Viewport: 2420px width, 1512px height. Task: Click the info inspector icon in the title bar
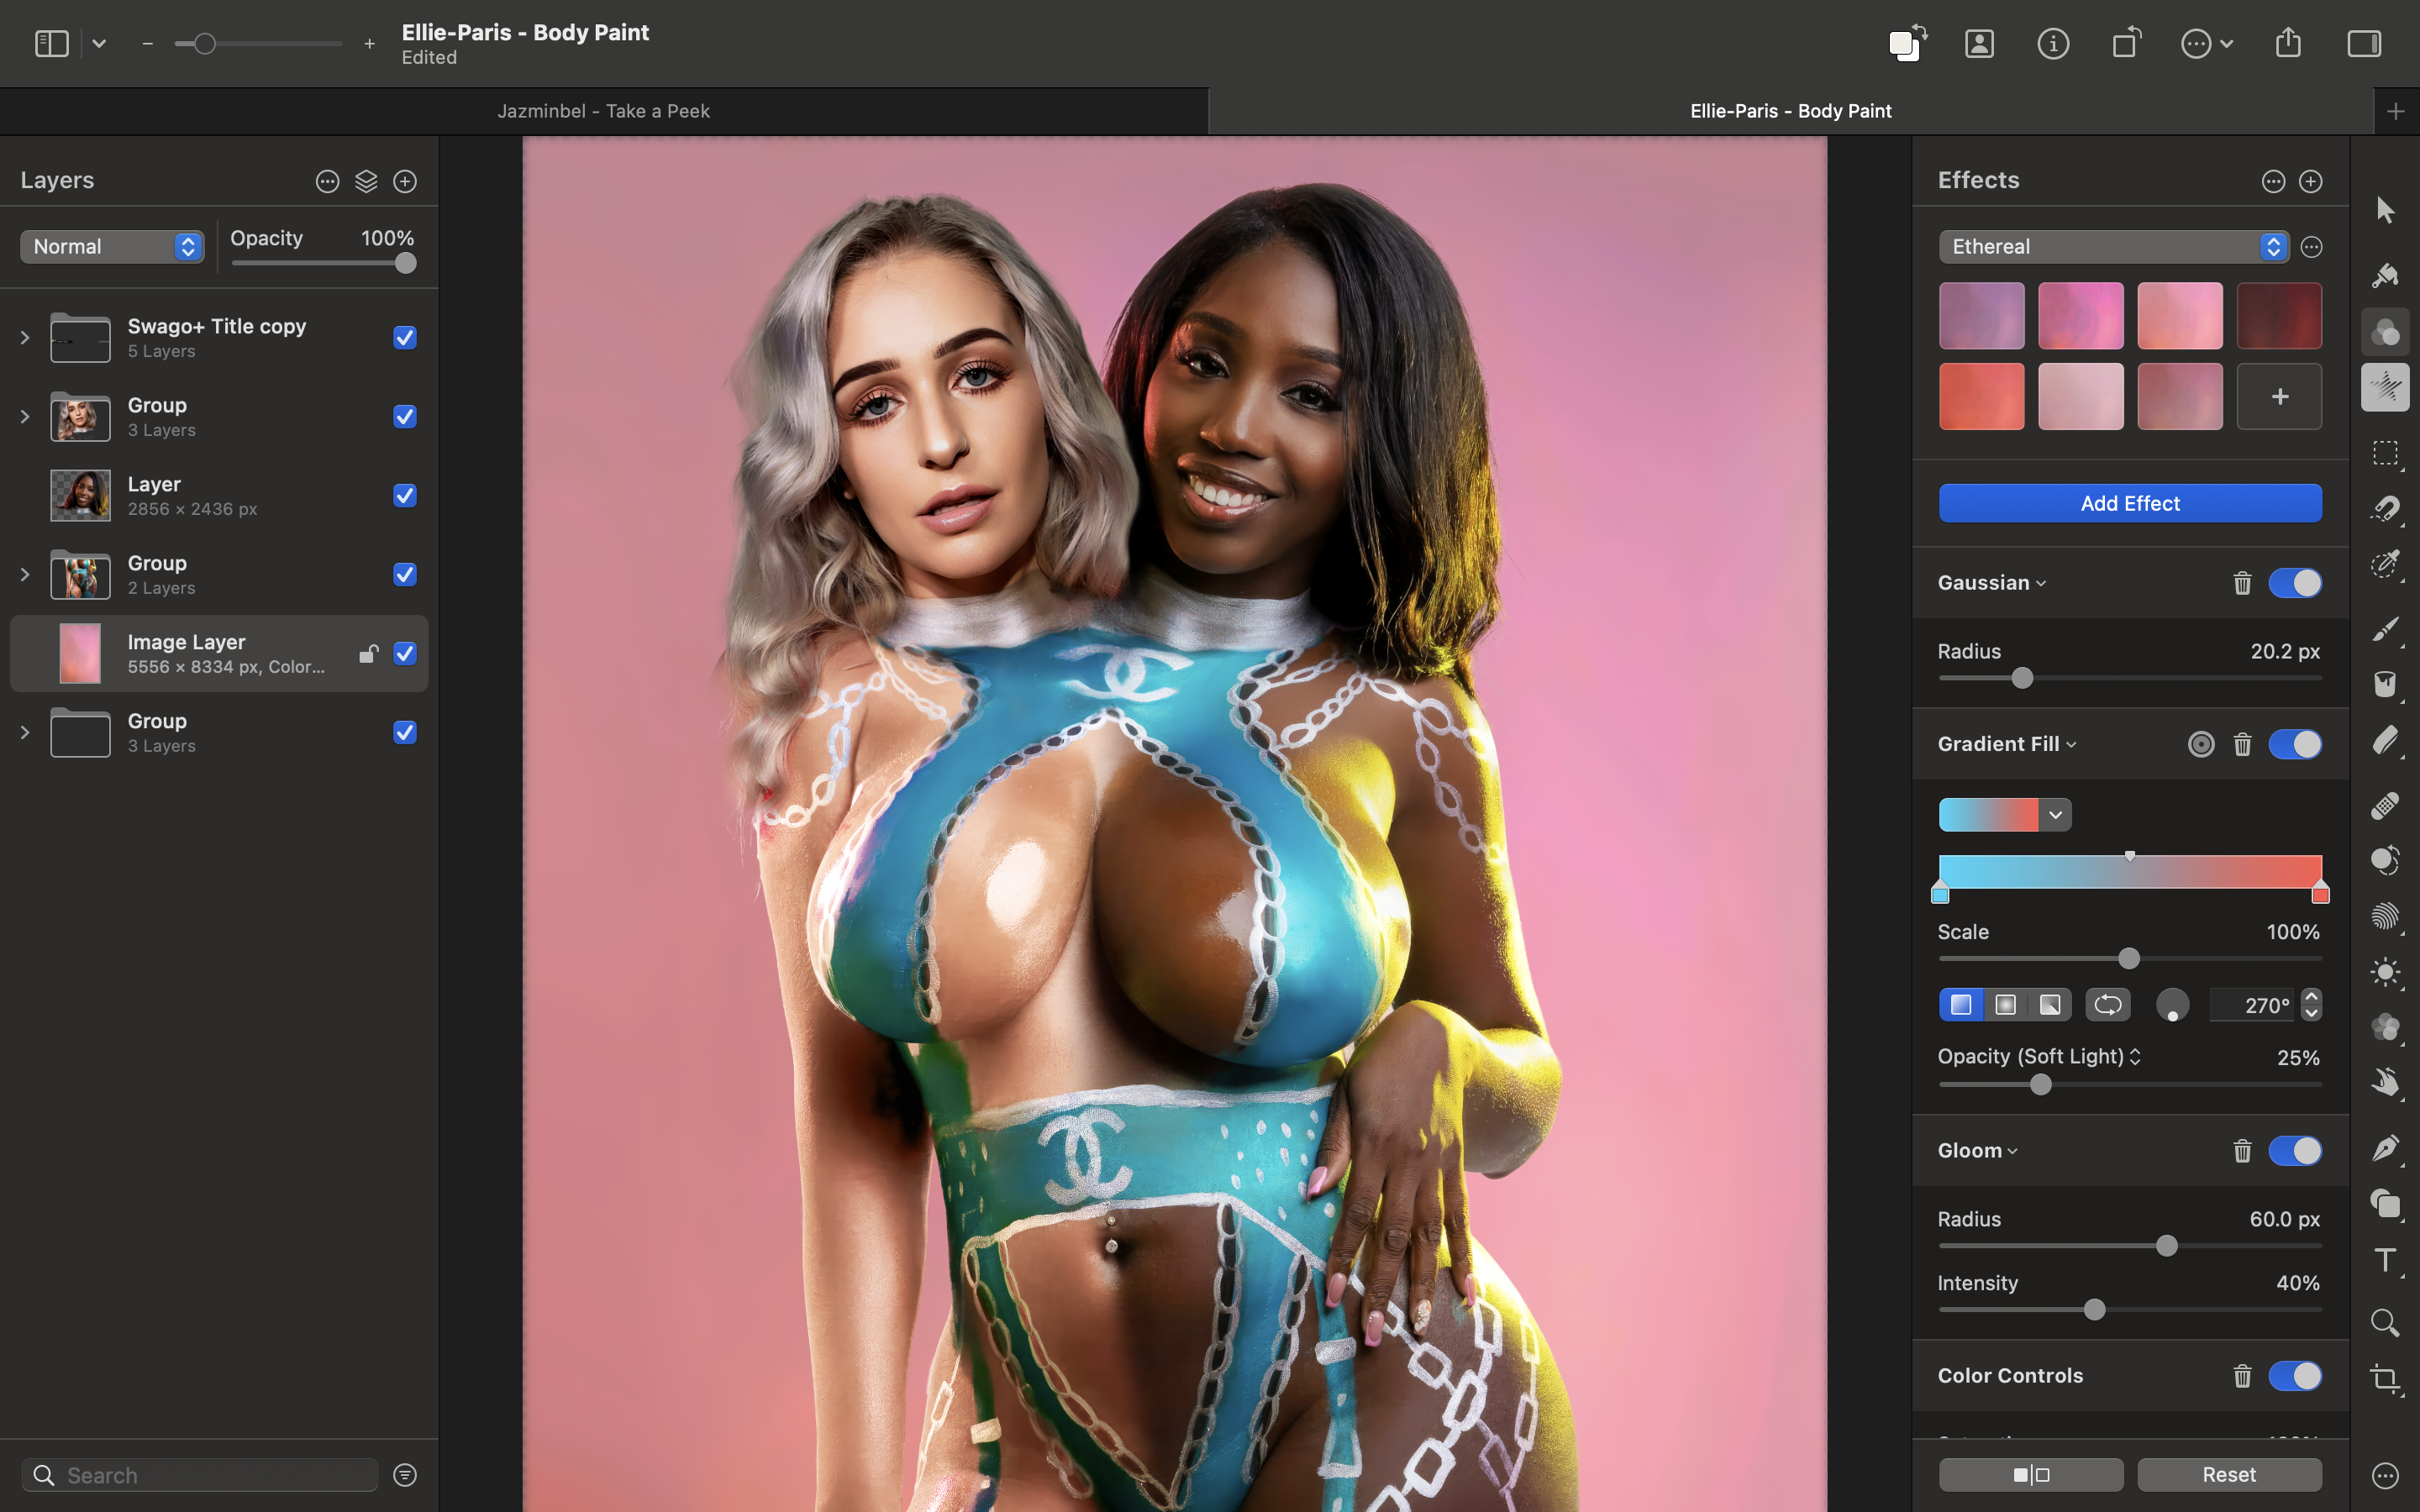point(2053,43)
